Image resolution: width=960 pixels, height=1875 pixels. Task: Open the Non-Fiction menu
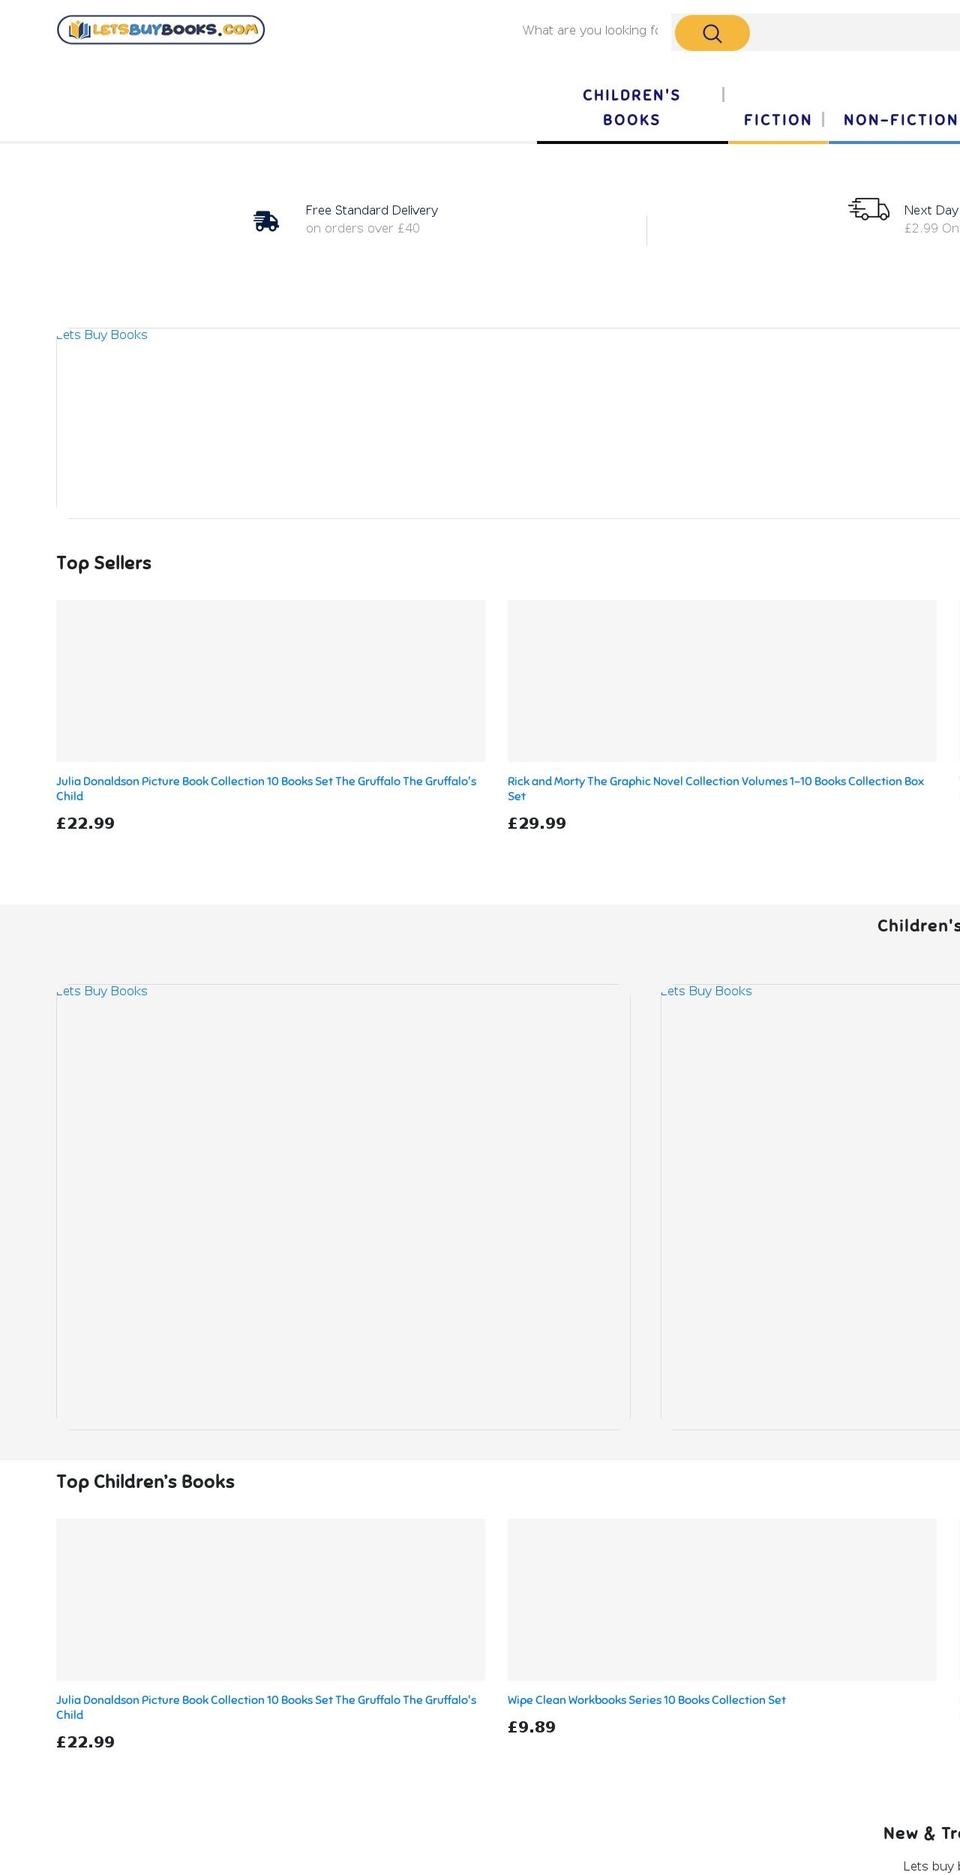coord(900,120)
